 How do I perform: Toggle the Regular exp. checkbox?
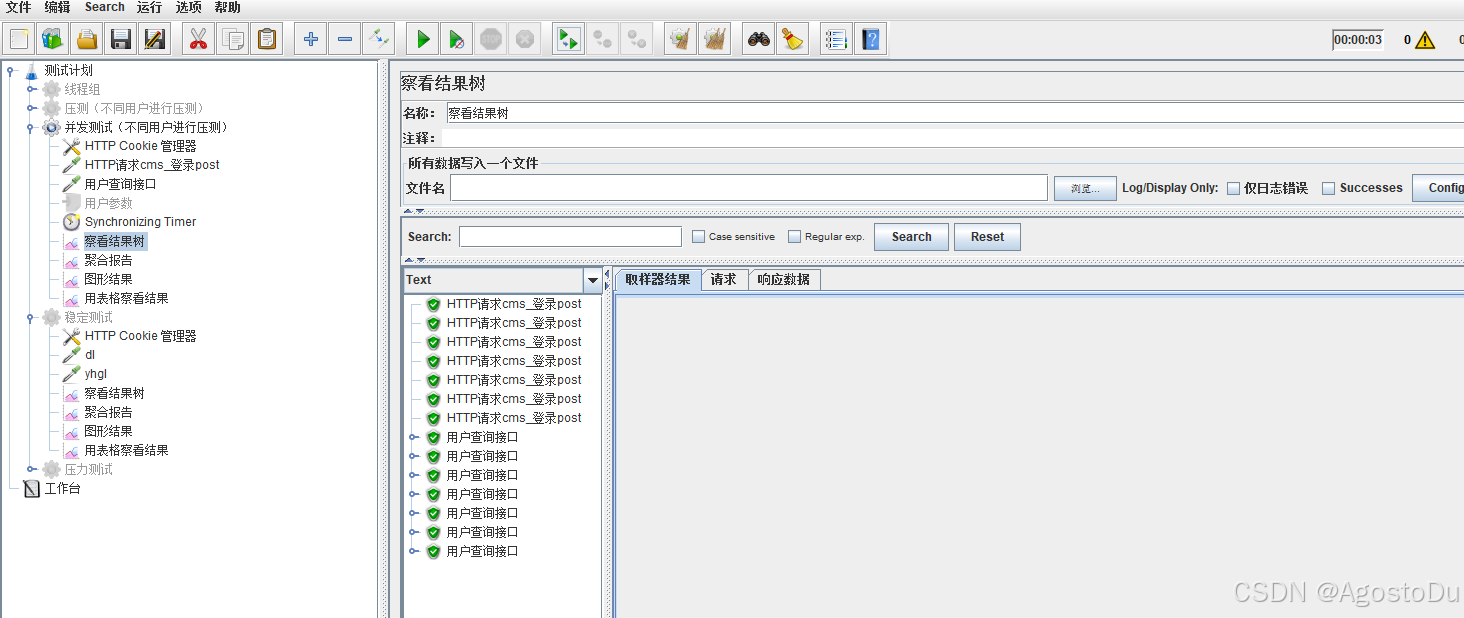[x=795, y=237]
